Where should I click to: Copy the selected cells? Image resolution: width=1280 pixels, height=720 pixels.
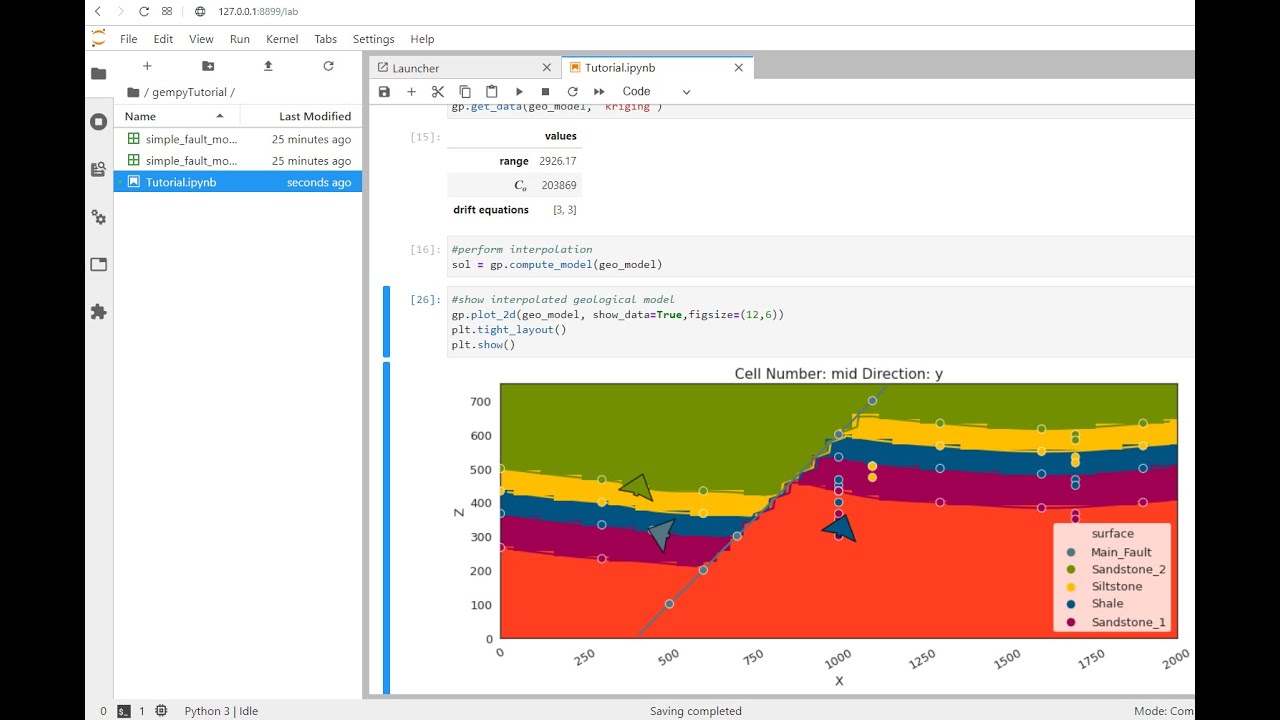[465, 91]
